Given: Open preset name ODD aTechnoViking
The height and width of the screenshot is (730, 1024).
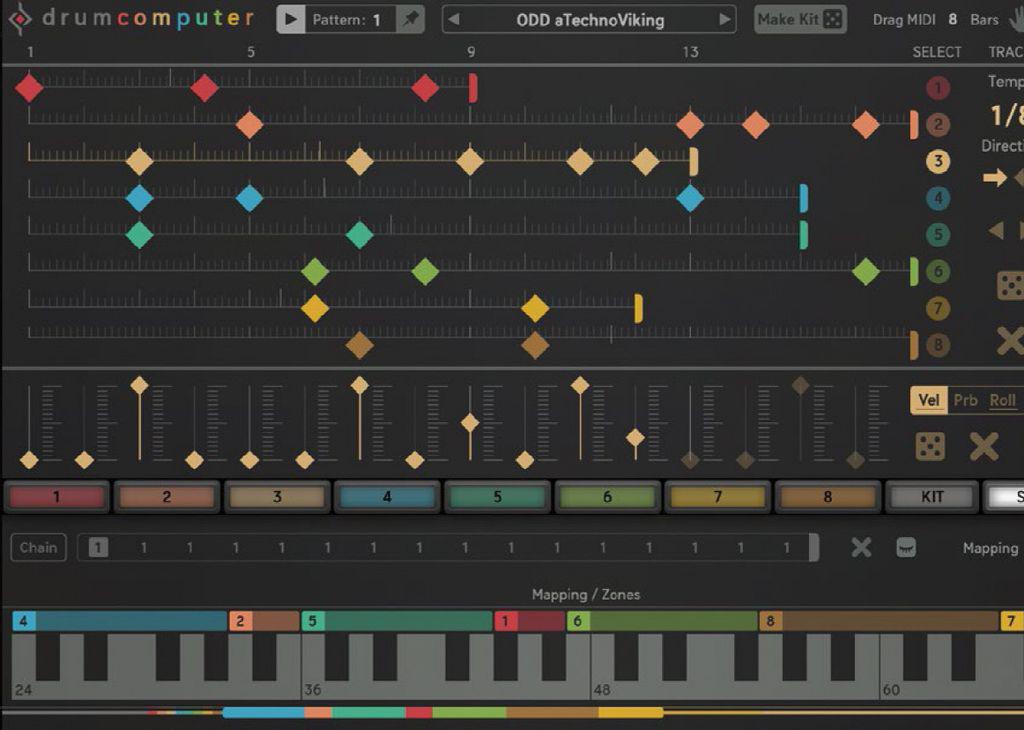Looking at the screenshot, I should (x=590, y=20).
